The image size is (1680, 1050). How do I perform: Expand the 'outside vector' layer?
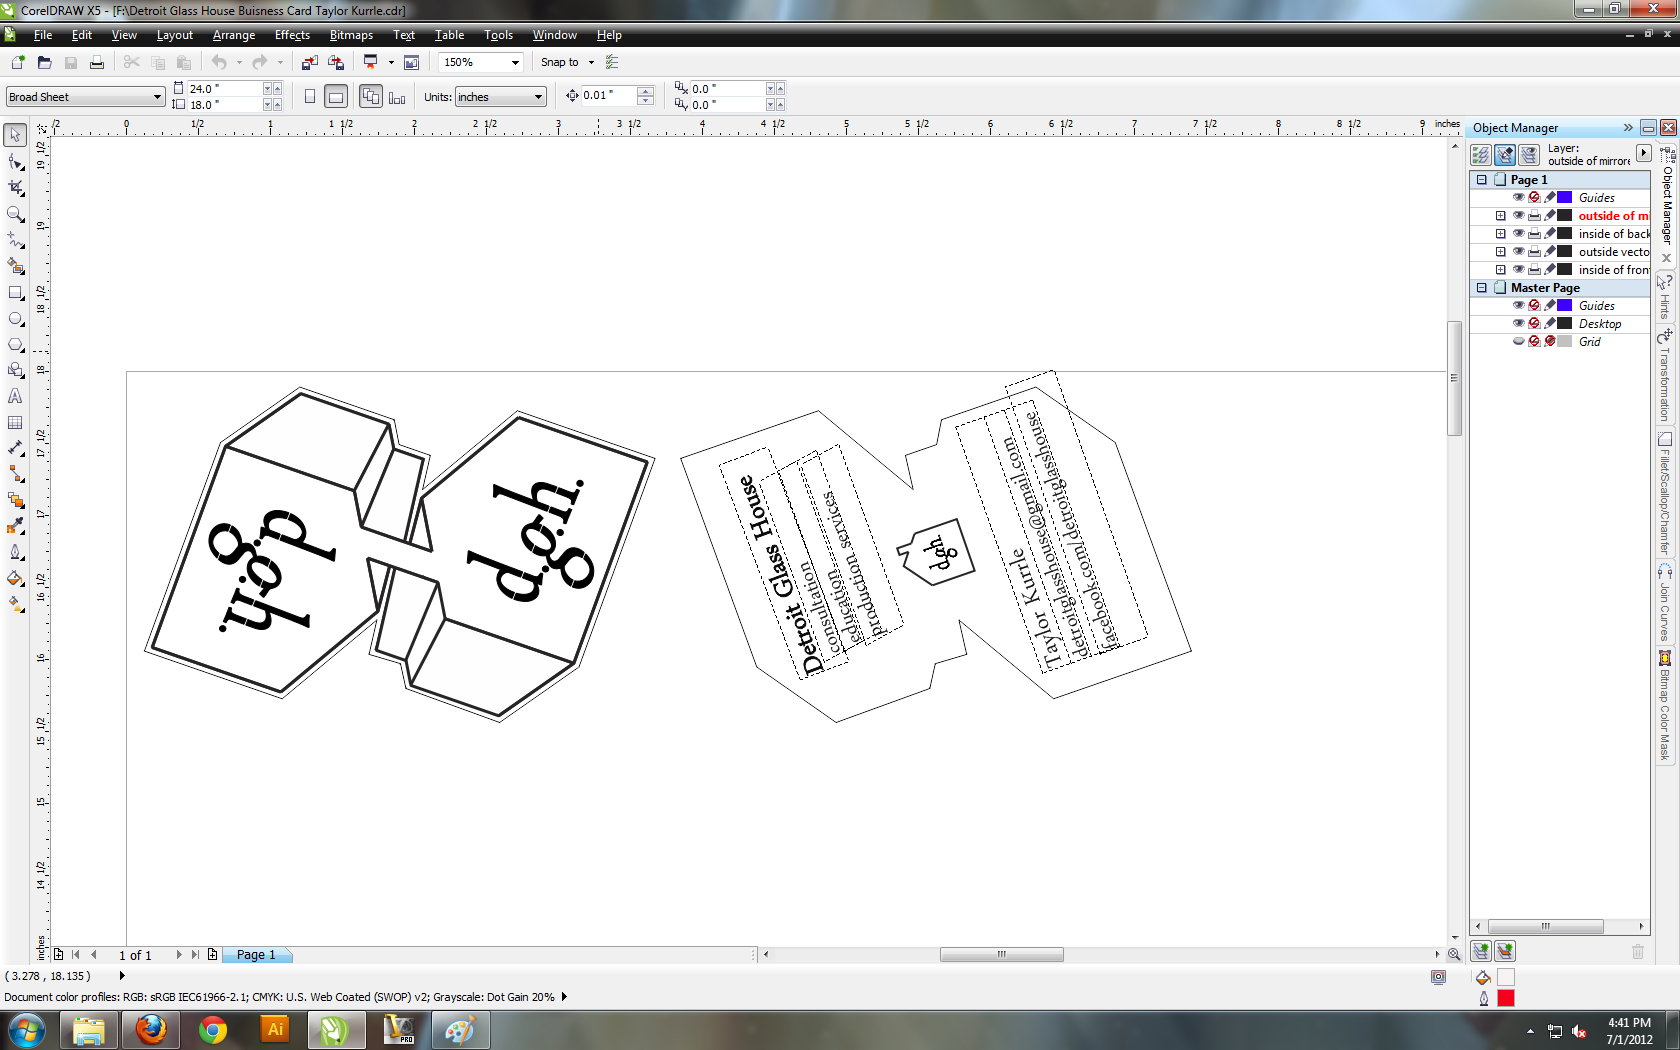click(1500, 252)
